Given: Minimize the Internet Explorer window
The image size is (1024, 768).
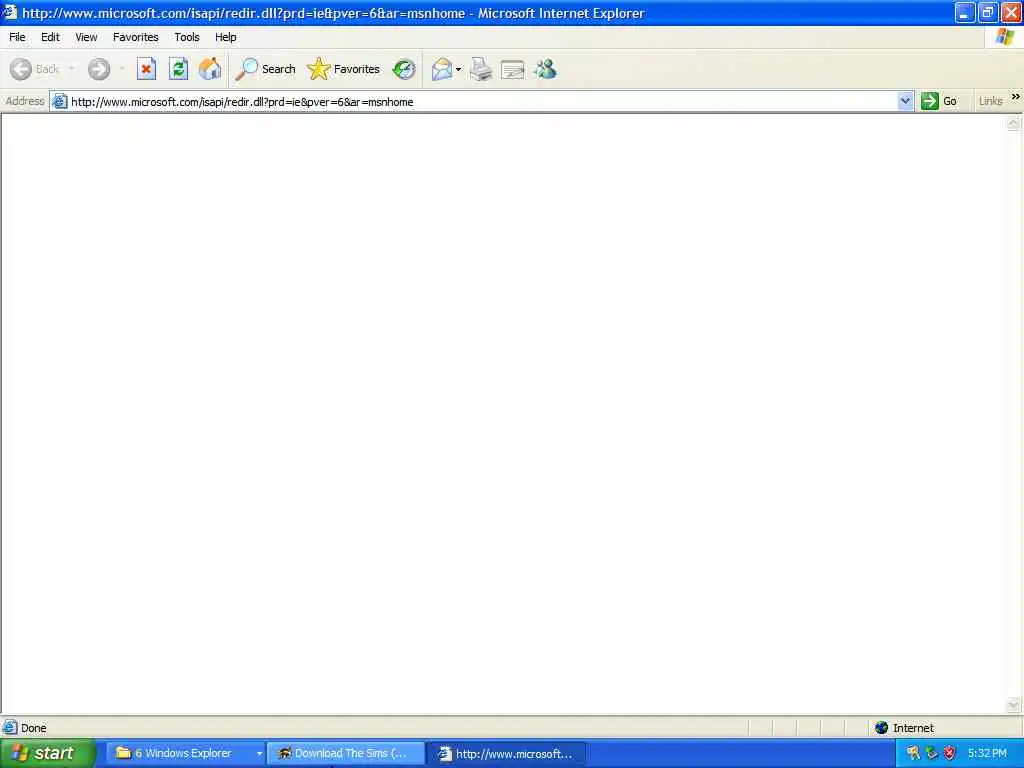Looking at the screenshot, I should coord(965,12).
